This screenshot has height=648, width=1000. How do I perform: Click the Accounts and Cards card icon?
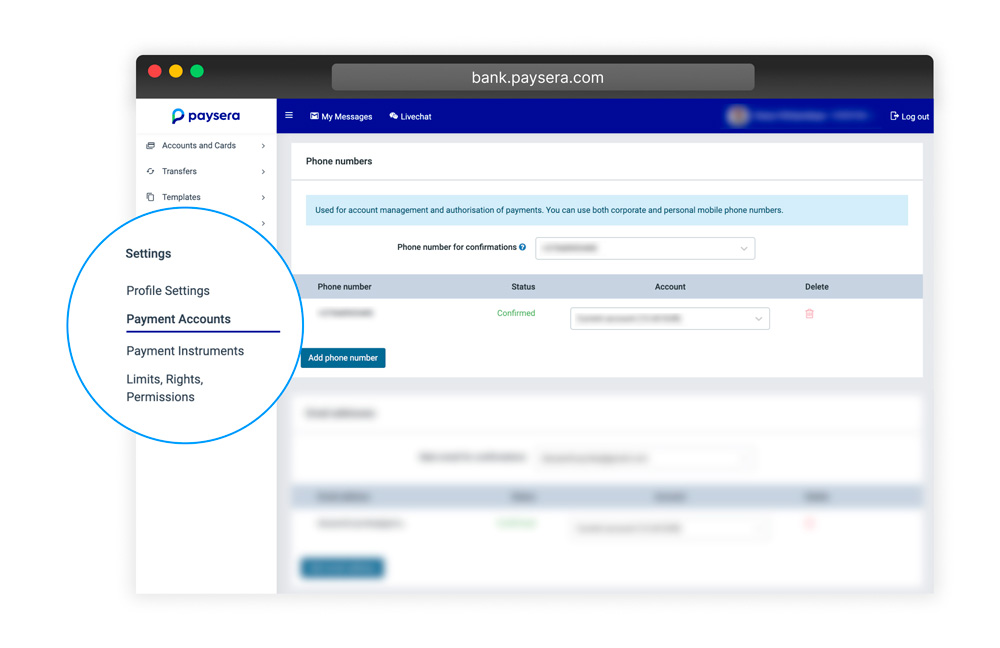[x=152, y=145]
